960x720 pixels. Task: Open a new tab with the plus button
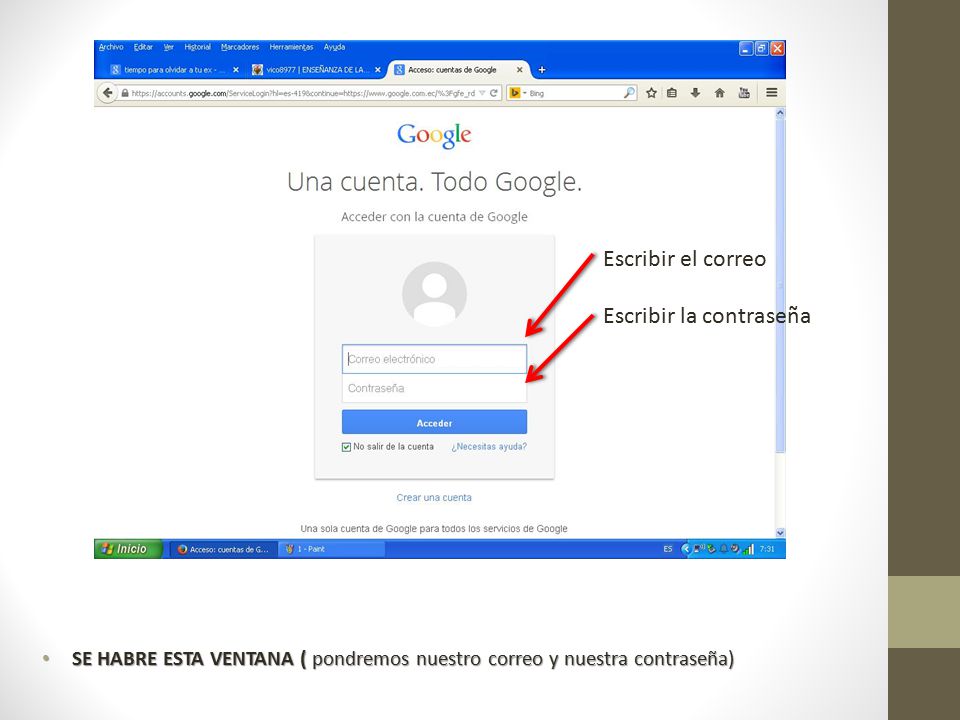coord(542,70)
